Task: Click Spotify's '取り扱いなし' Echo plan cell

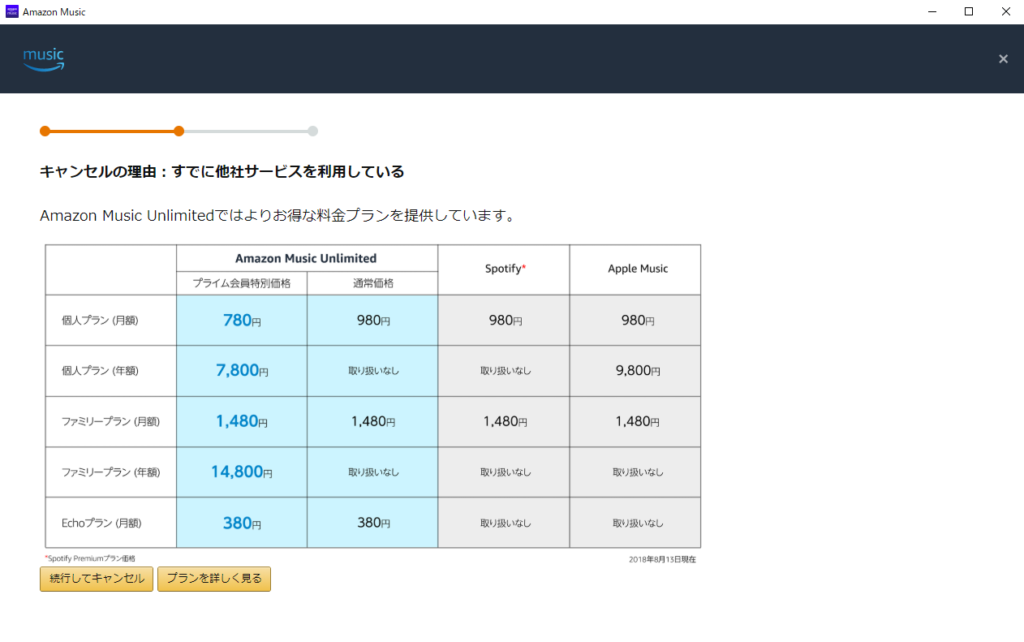Action: (504, 522)
